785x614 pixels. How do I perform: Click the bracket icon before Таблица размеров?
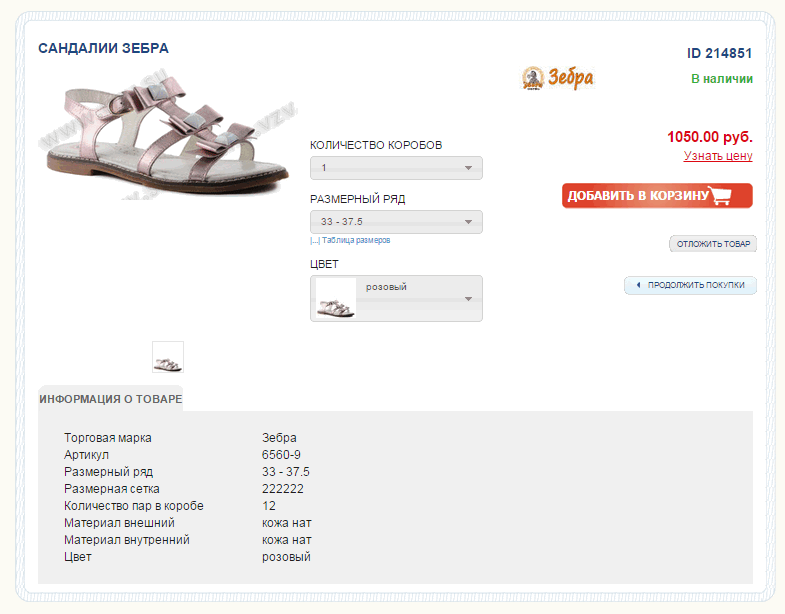click(315, 241)
